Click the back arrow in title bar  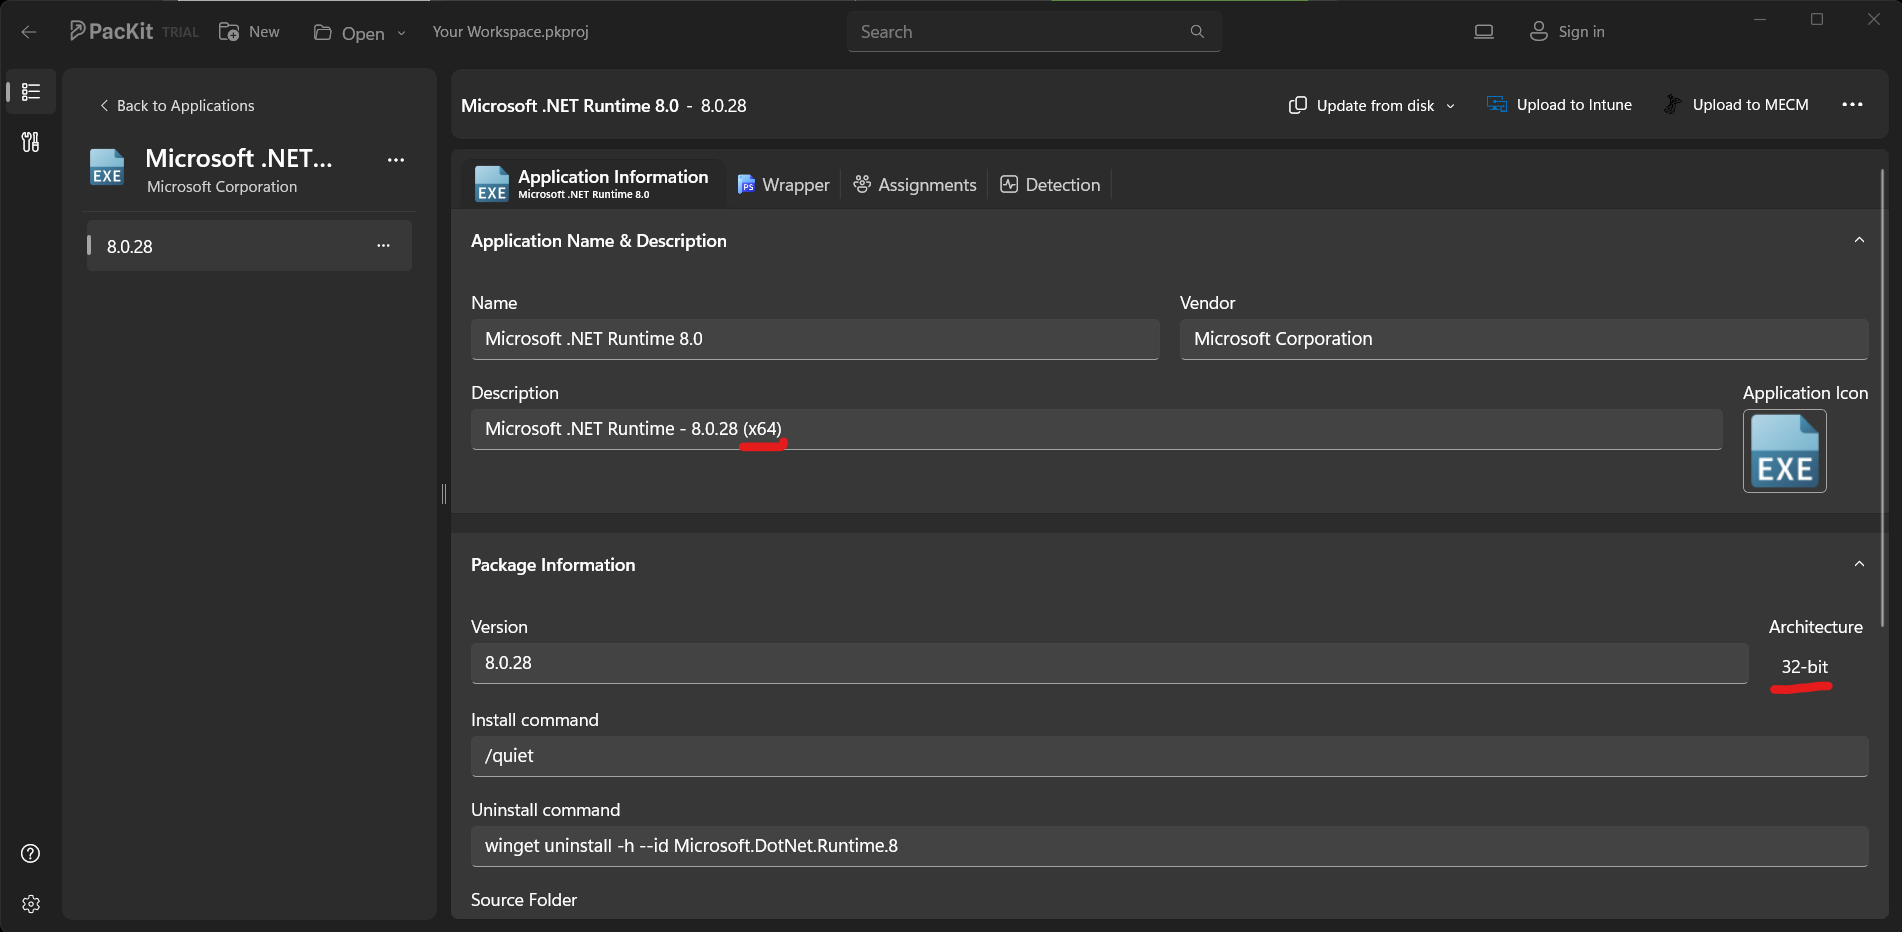click(x=29, y=32)
